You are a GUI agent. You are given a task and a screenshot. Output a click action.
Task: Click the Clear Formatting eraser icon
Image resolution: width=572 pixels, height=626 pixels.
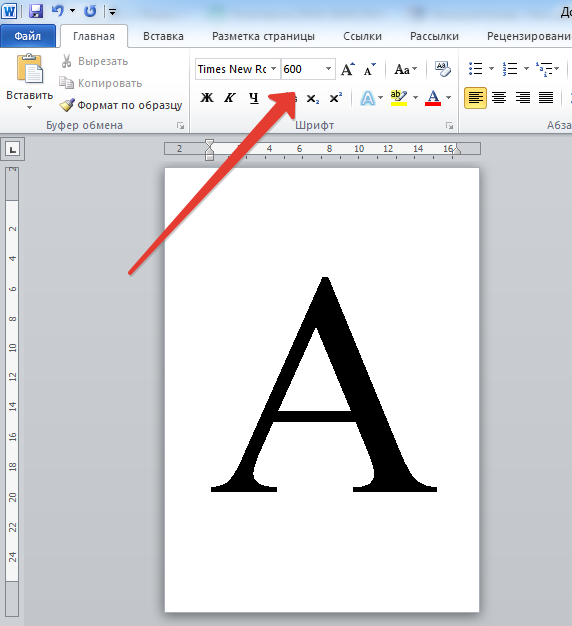click(x=442, y=69)
